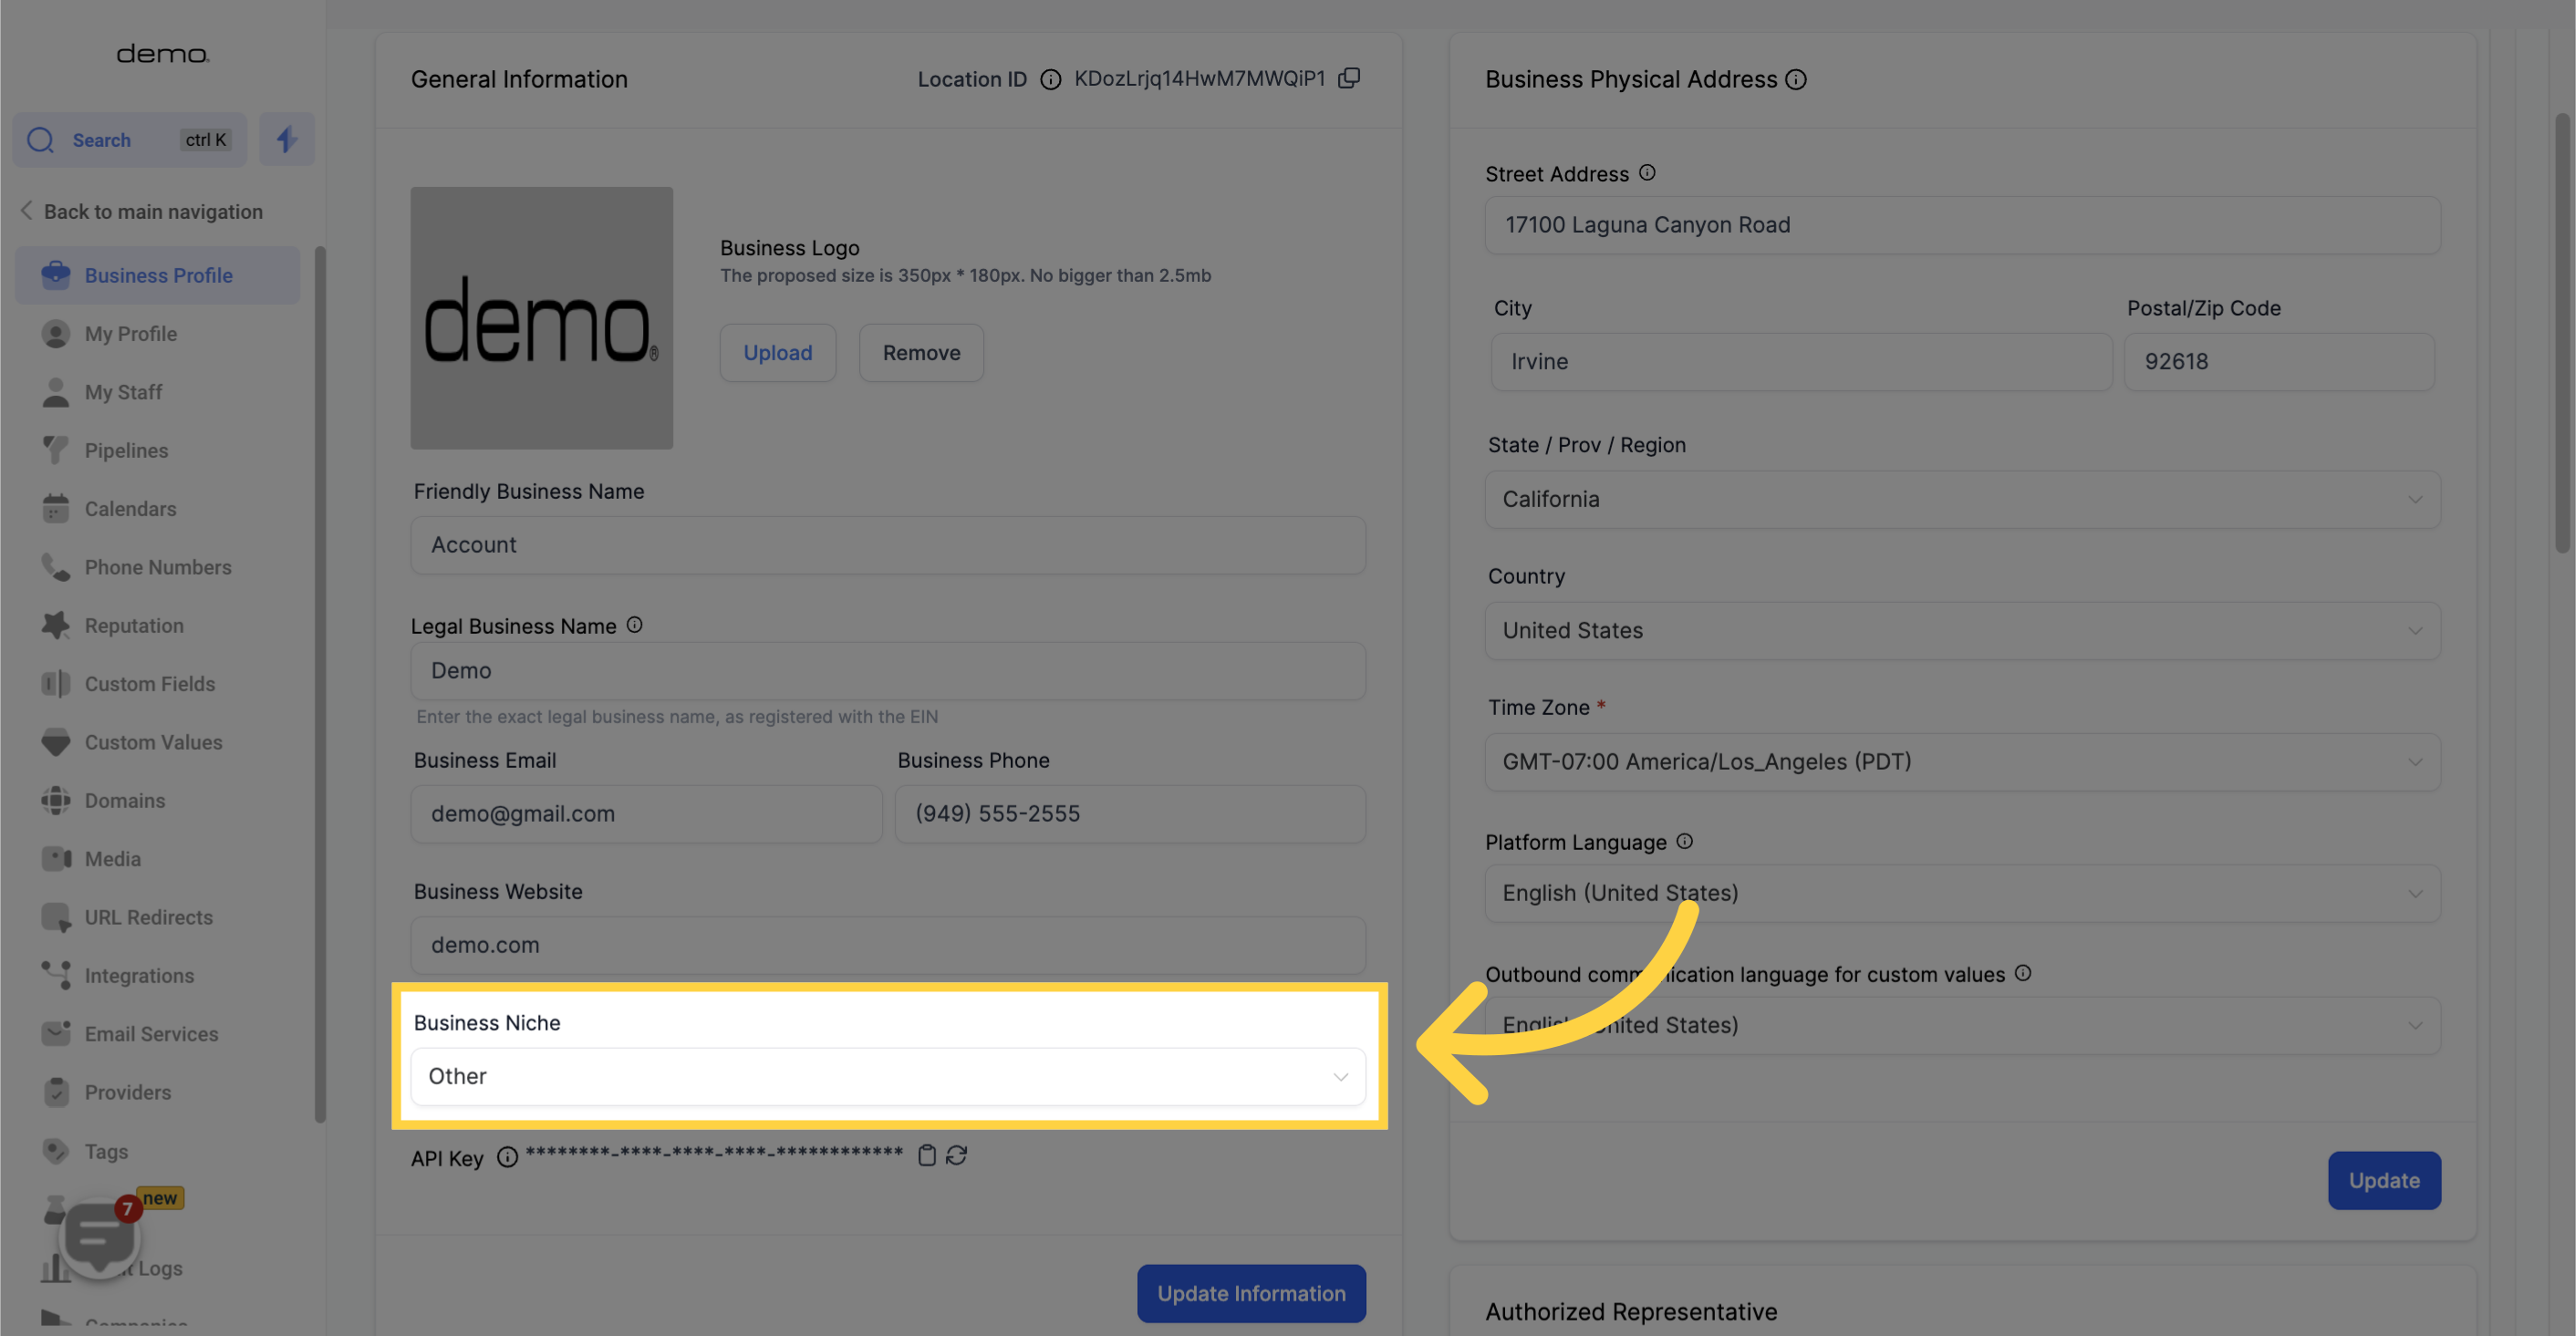
Task: Show Legal Business Name info tooltip
Action: pos(634,625)
